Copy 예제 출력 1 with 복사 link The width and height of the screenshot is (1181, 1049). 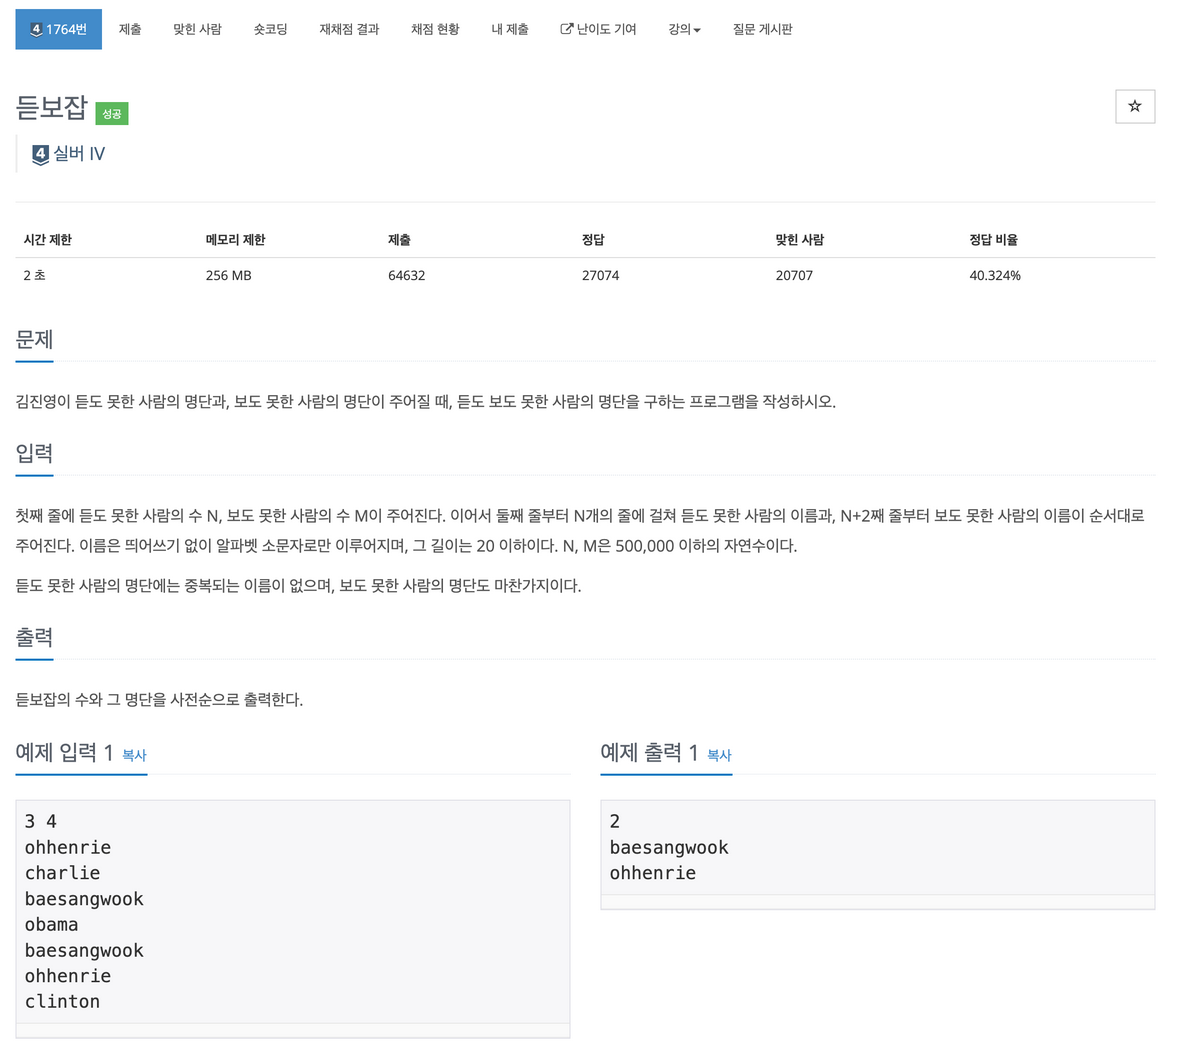click(x=719, y=755)
